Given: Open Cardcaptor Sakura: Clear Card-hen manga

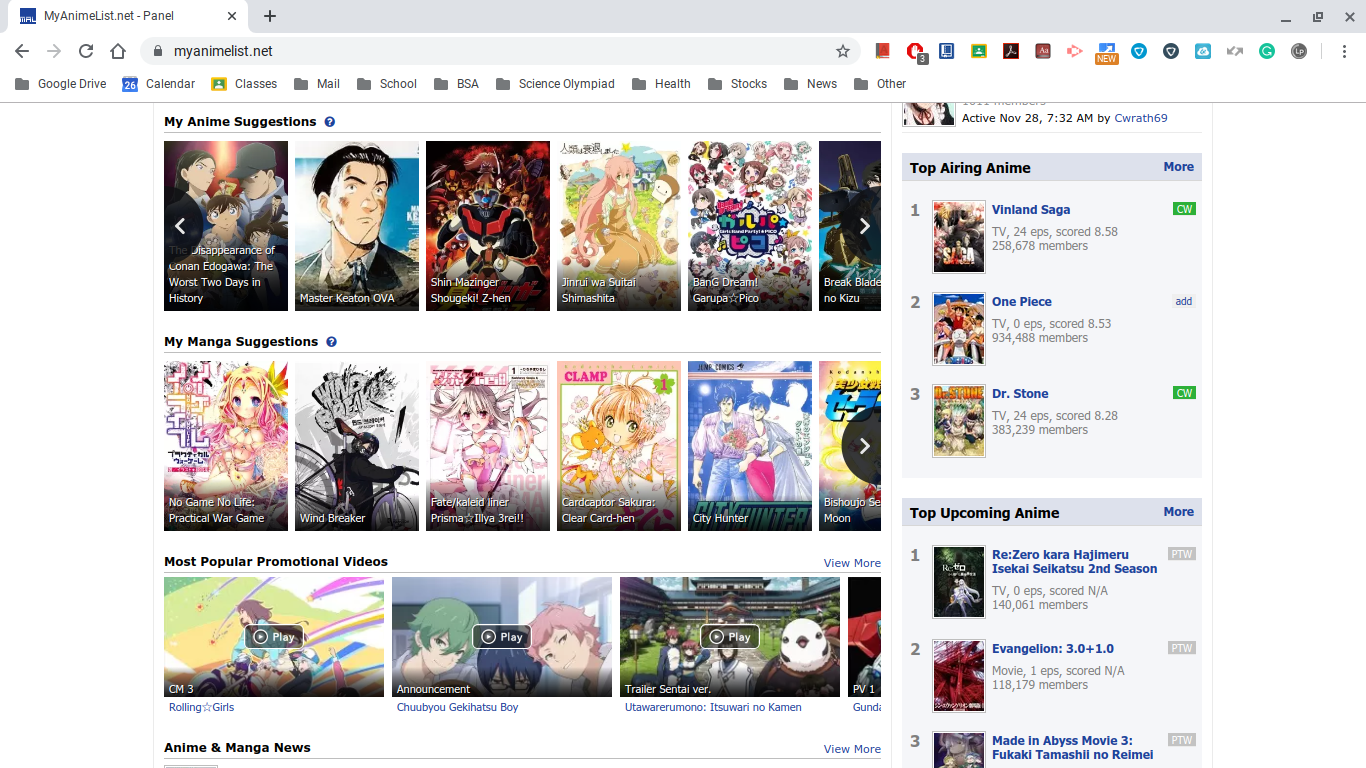Looking at the screenshot, I should 619,446.
